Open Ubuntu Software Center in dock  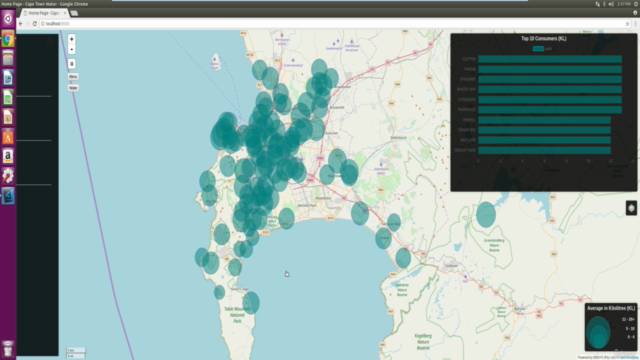(8, 137)
